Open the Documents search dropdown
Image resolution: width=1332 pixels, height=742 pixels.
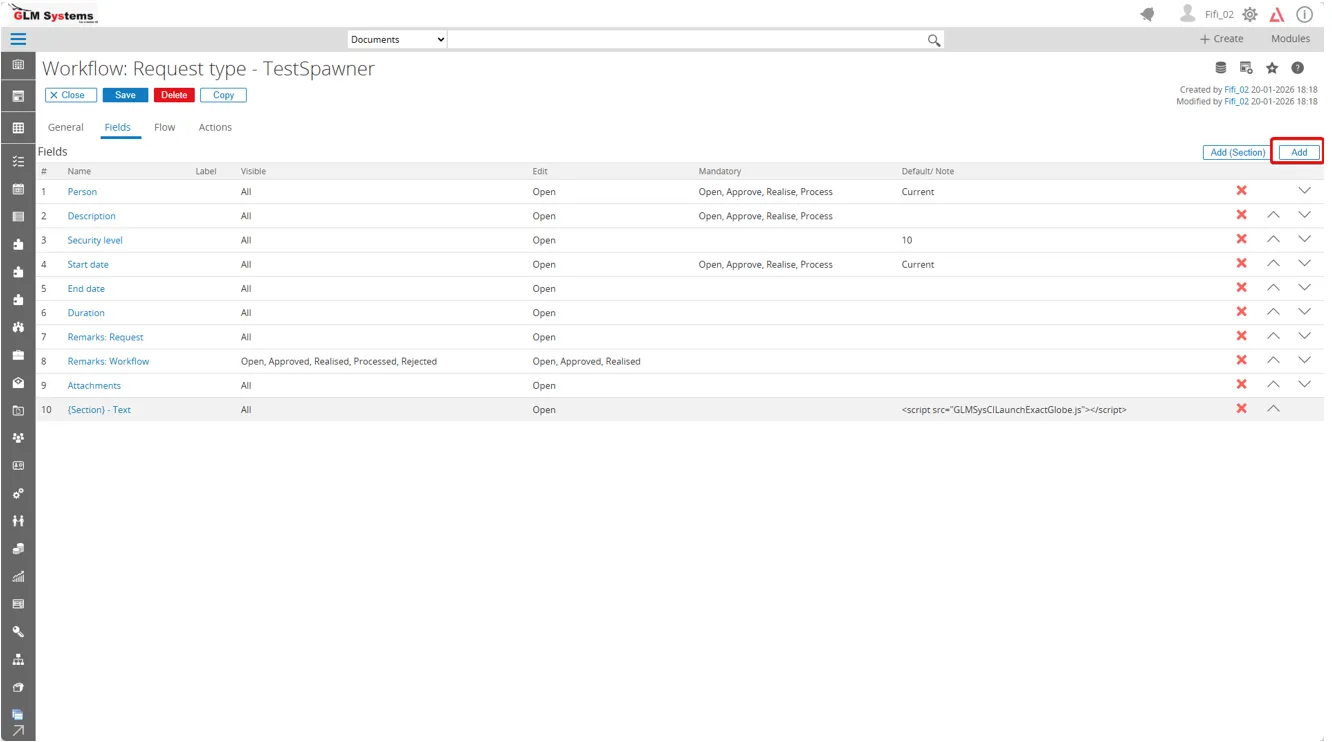[397, 40]
